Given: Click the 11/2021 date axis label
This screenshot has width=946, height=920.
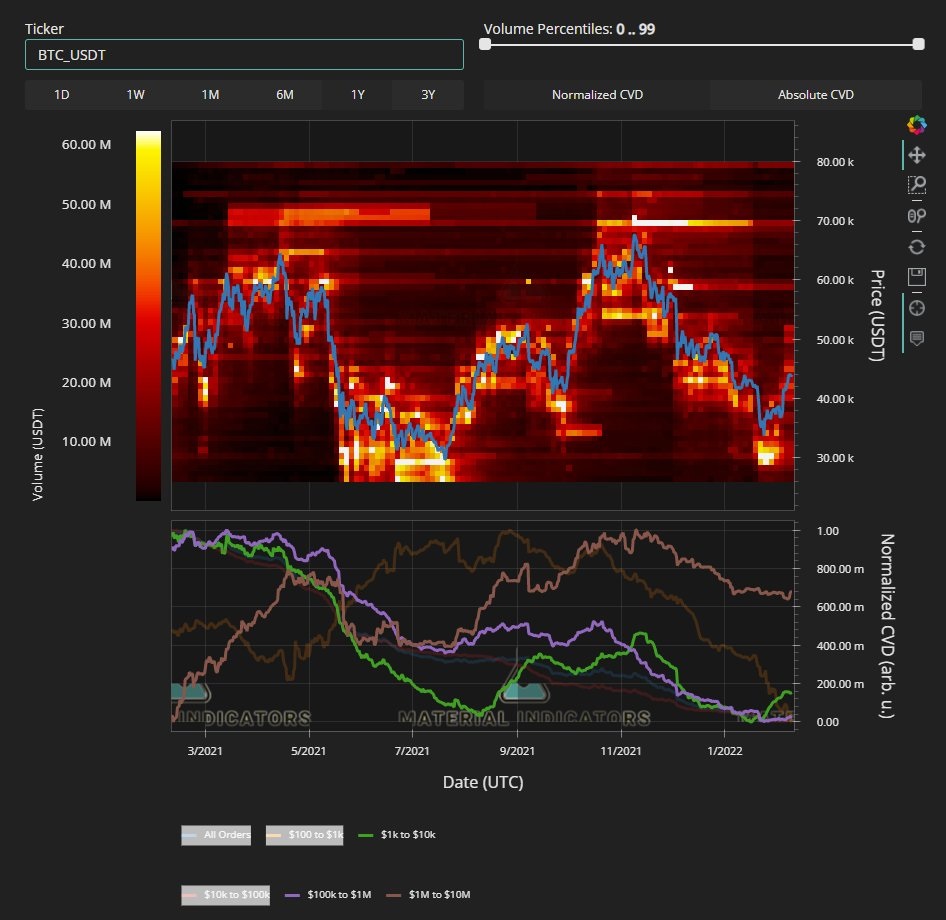Looking at the screenshot, I should [x=621, y=751].
